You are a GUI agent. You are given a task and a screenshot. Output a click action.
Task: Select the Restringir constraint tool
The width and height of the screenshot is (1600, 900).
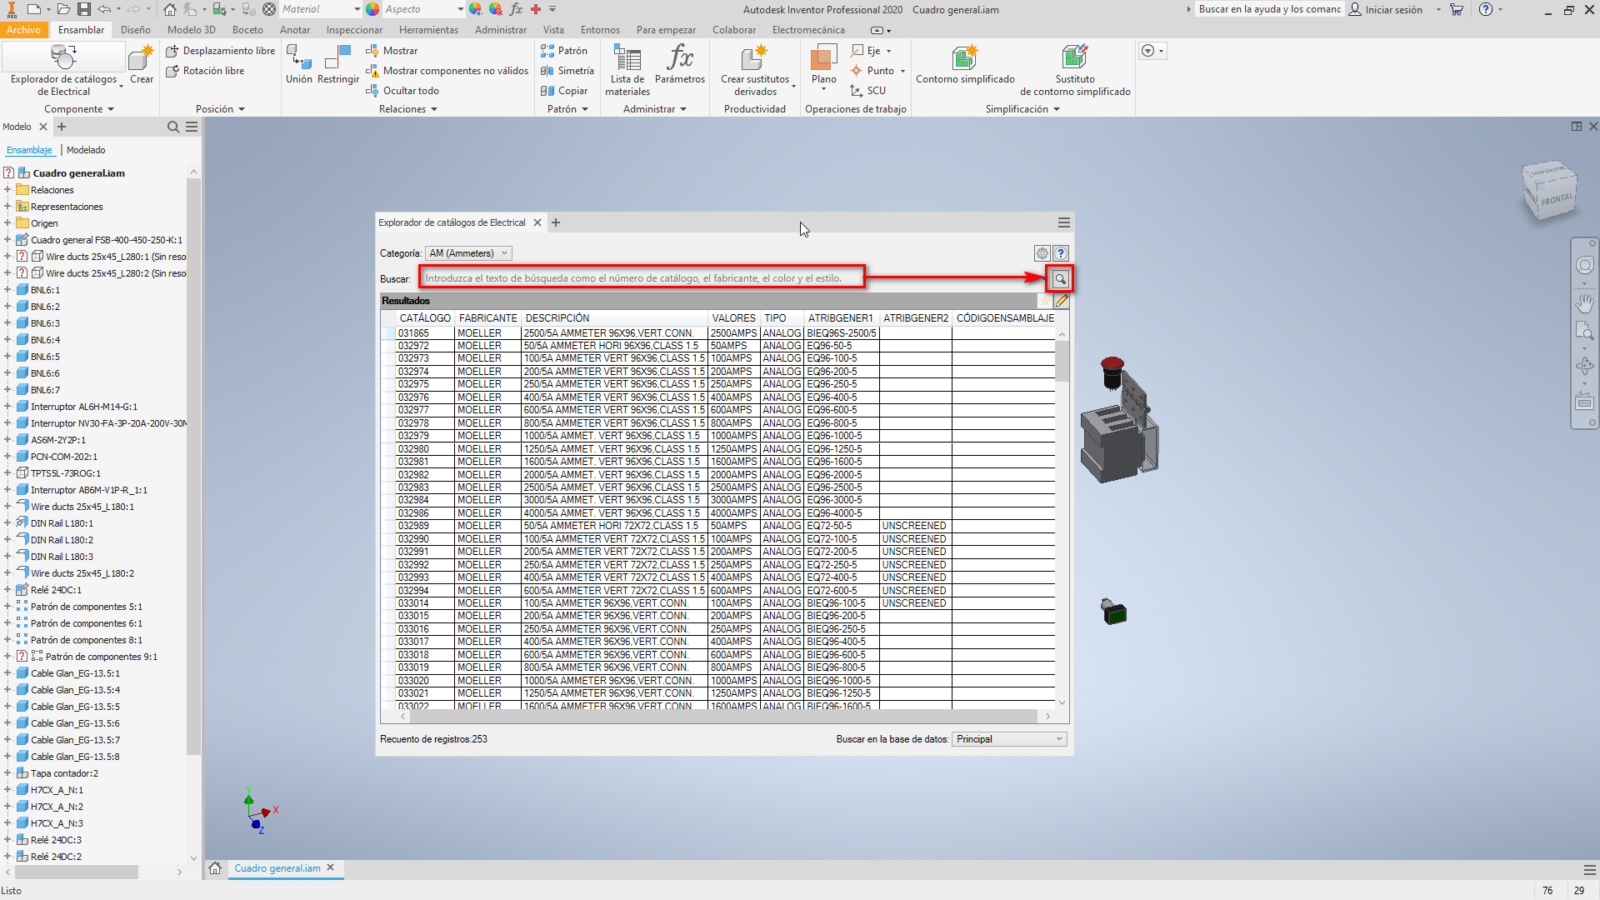338,64
